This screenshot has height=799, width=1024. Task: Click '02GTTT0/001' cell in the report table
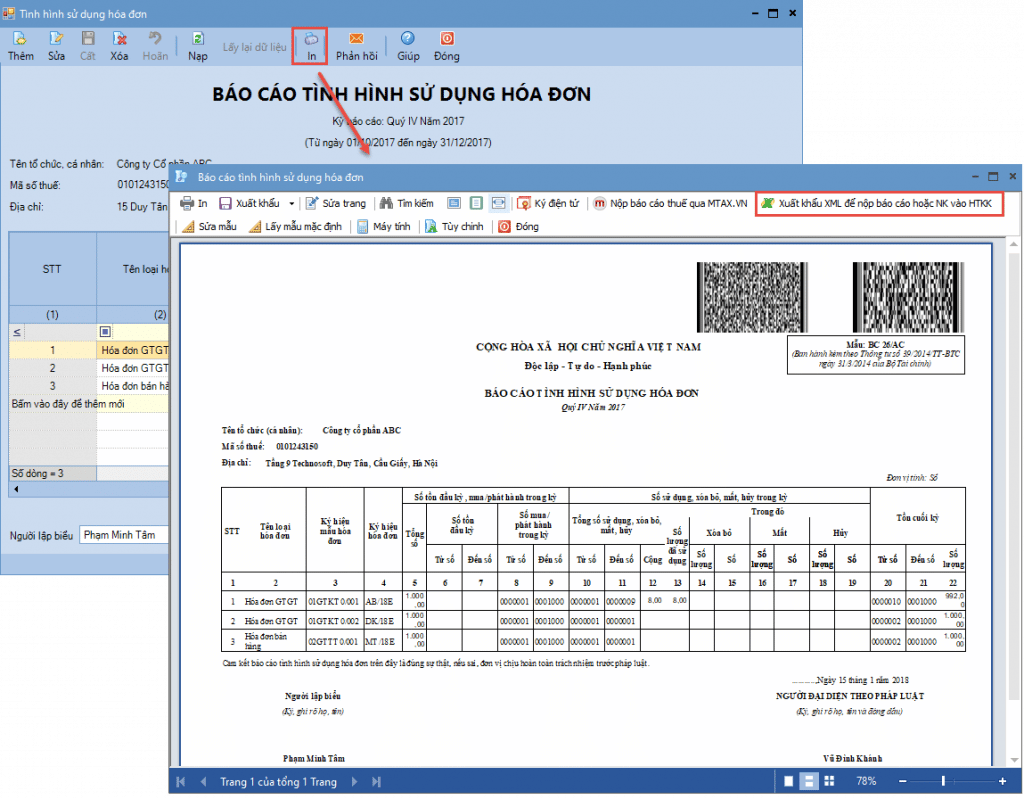334,642
